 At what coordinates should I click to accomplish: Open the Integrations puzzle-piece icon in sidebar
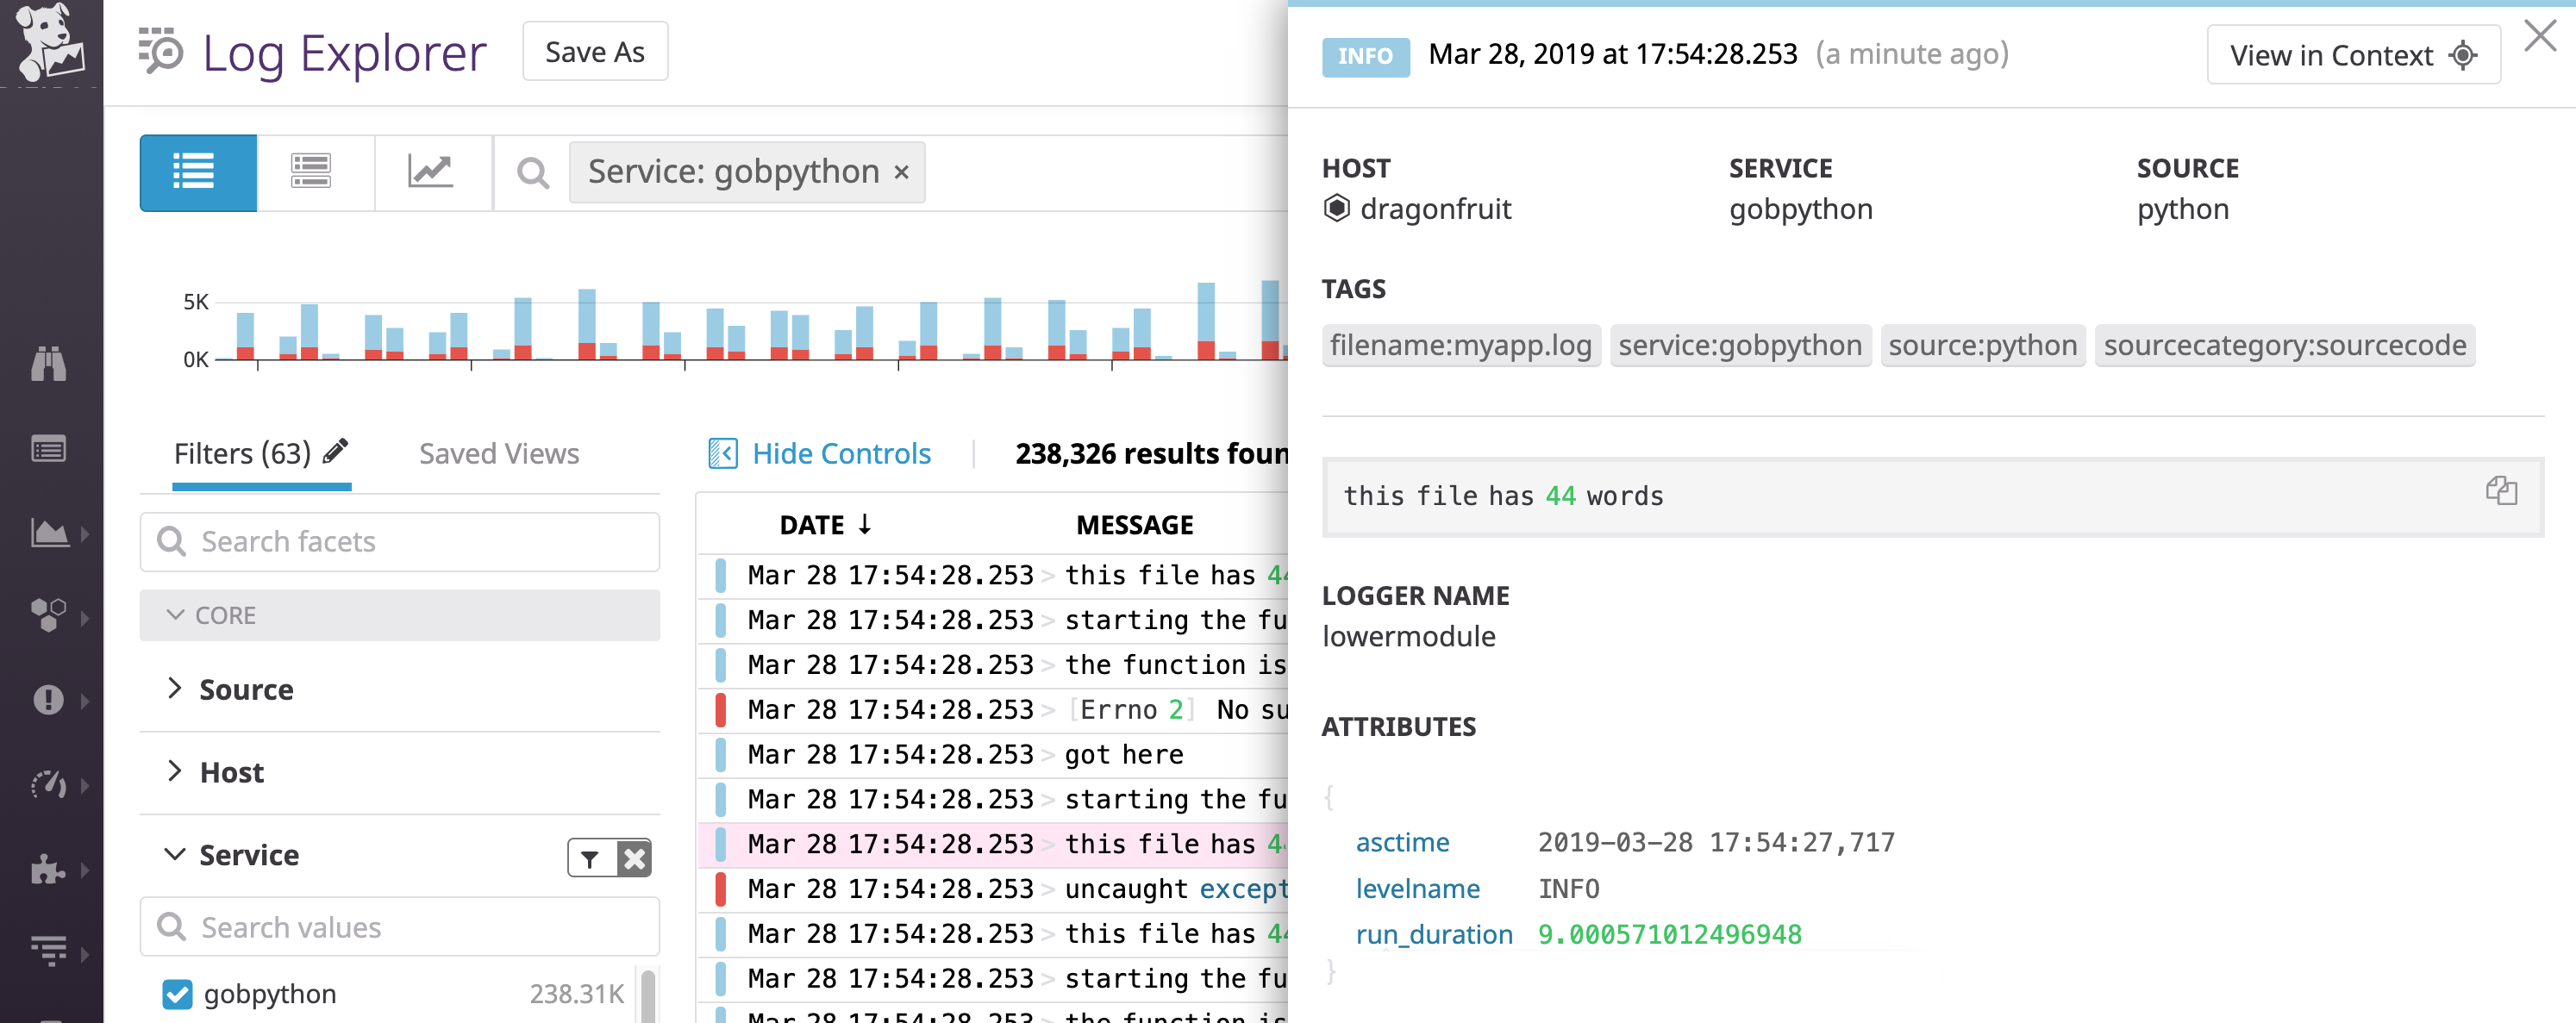click(x=50, y=866)
